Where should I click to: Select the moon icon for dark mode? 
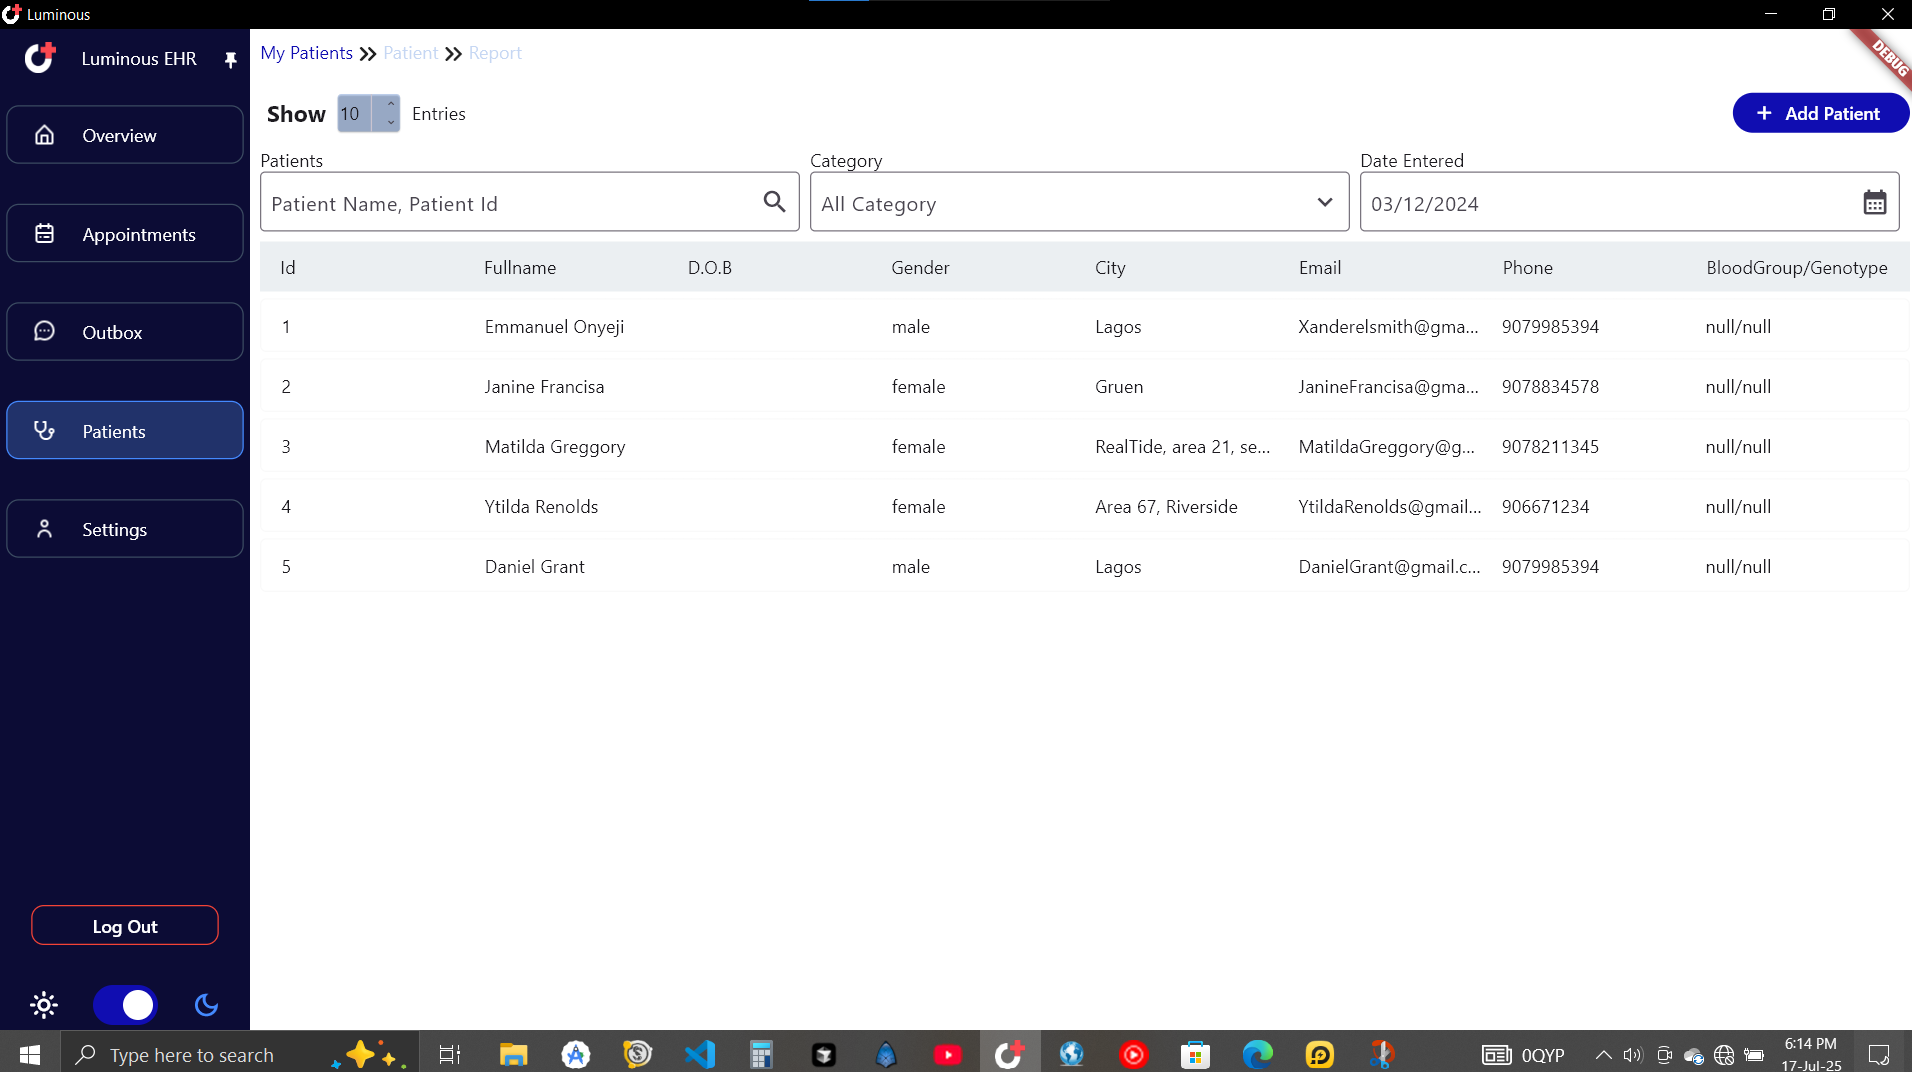pyautogui.click(x=205, y=1004)
